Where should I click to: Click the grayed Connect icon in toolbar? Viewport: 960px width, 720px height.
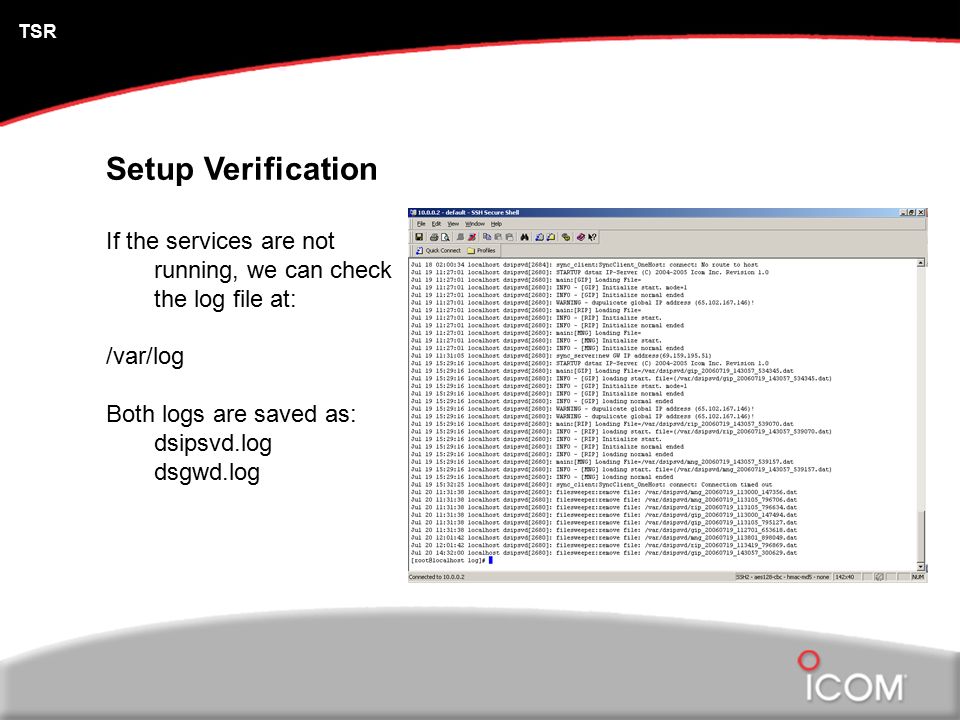coord(460,237)
